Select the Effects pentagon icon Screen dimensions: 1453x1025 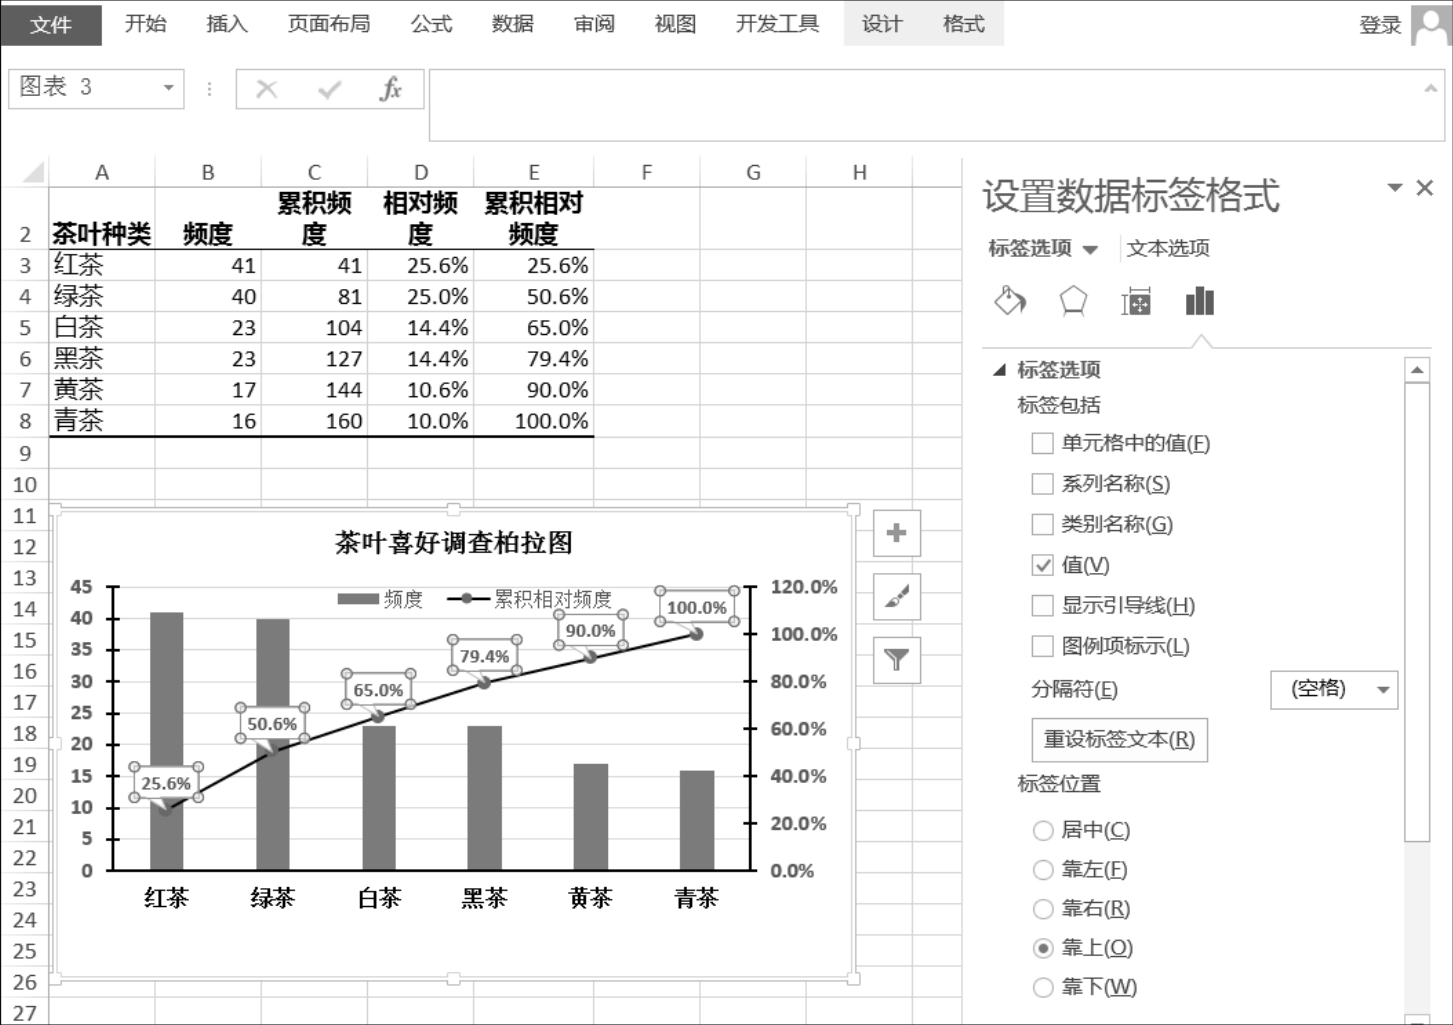tap(1073, 301)
